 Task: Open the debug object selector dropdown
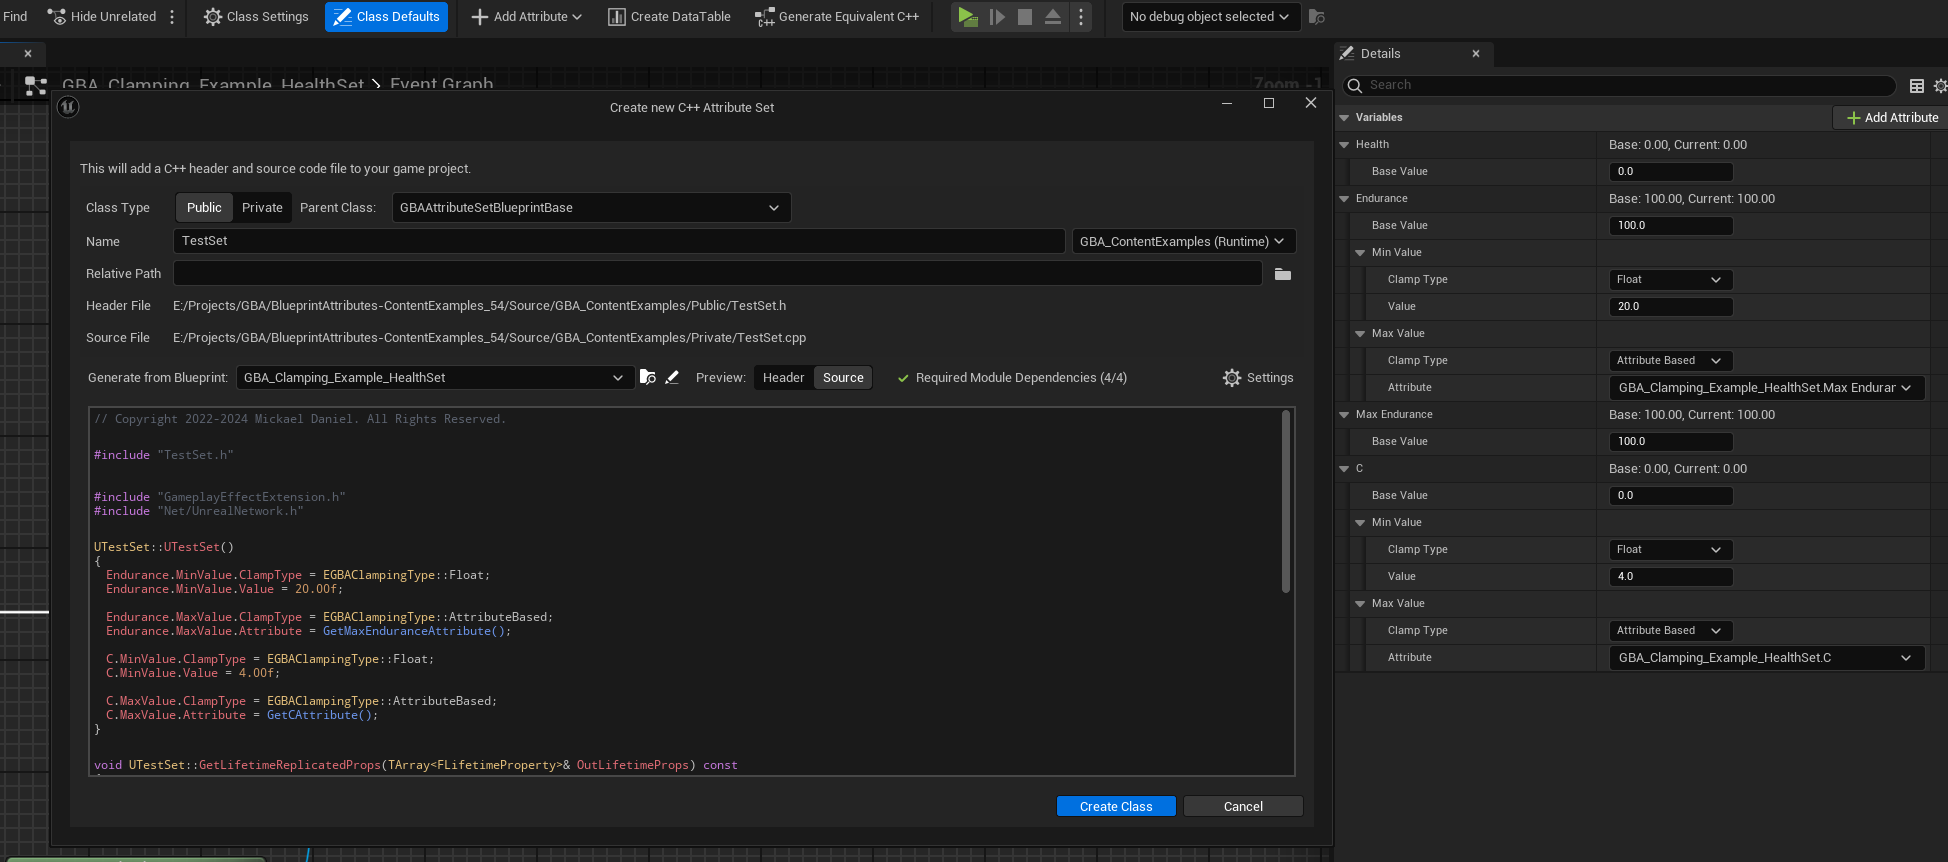(x=1210, y=16)
